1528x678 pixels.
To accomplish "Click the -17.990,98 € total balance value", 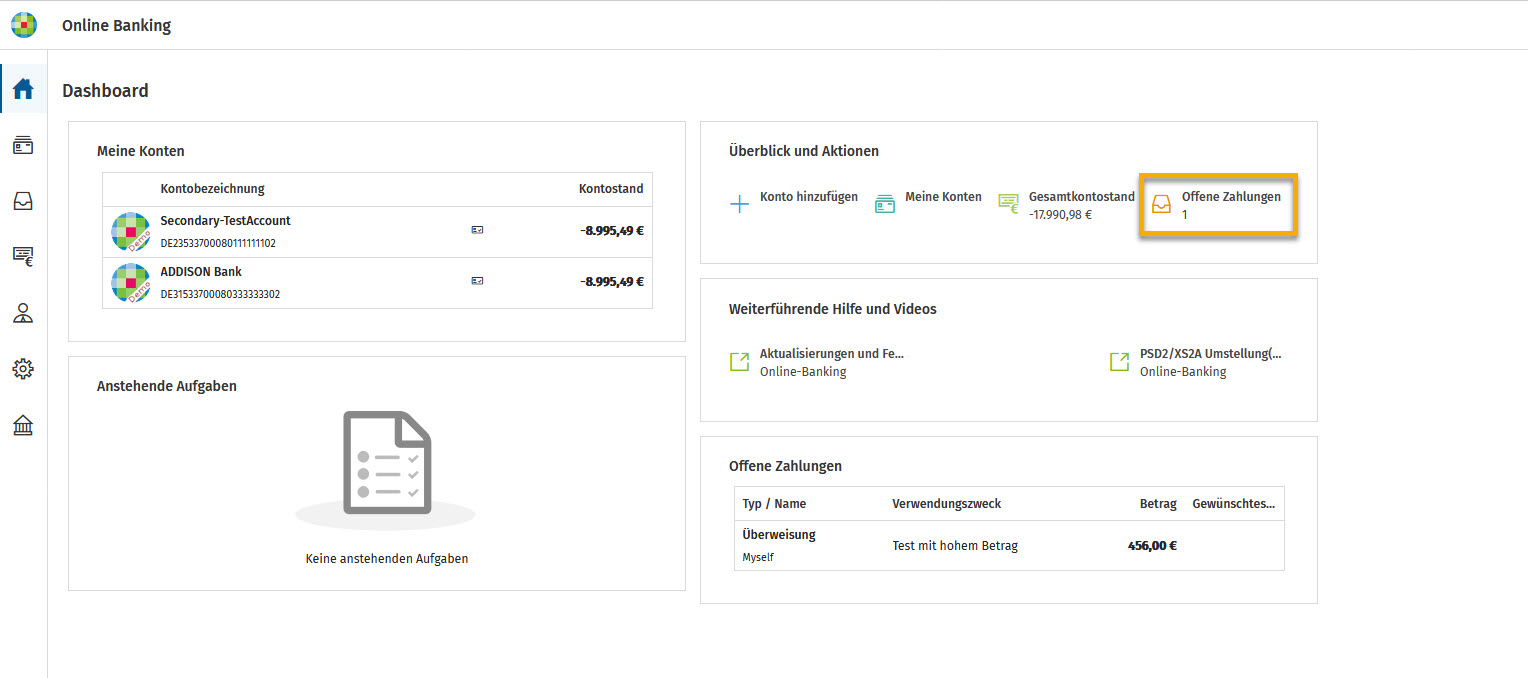I will [1060, 214].
